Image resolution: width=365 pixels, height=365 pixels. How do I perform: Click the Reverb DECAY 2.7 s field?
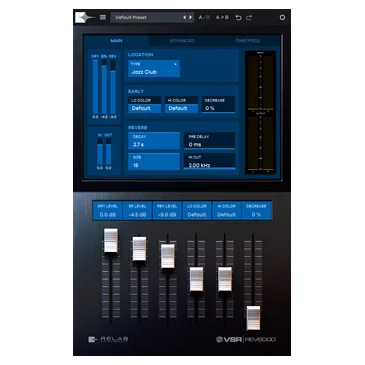[x=154, y=141]
